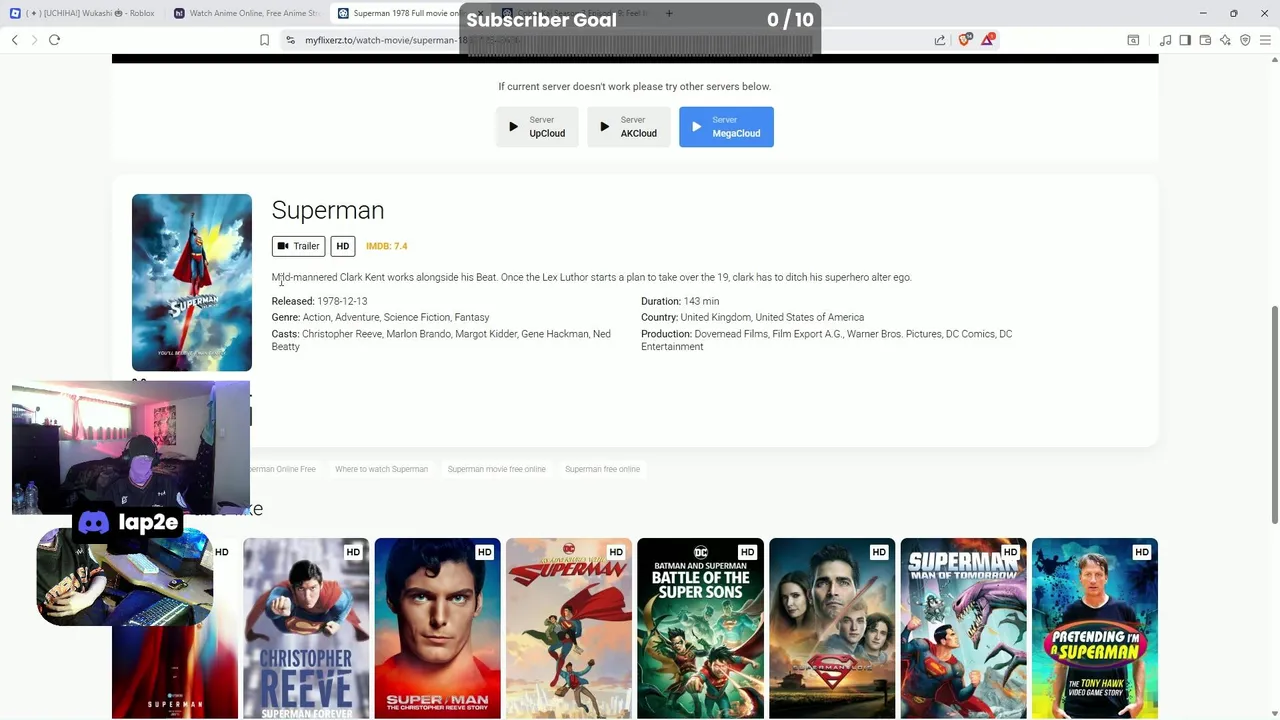Select the AKCloud server button

click(x=629, y=127)
